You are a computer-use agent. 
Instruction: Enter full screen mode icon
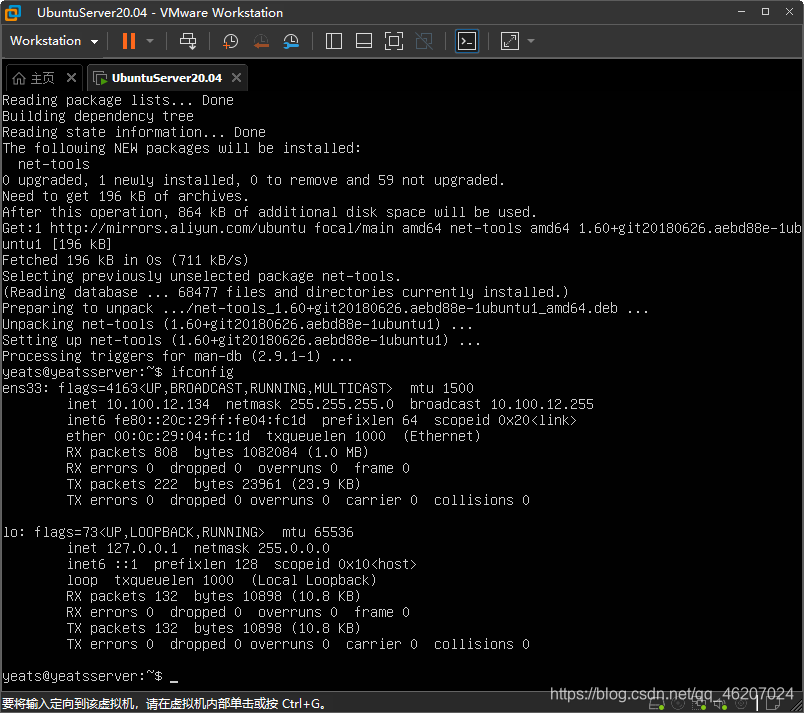tap(394, 41)
